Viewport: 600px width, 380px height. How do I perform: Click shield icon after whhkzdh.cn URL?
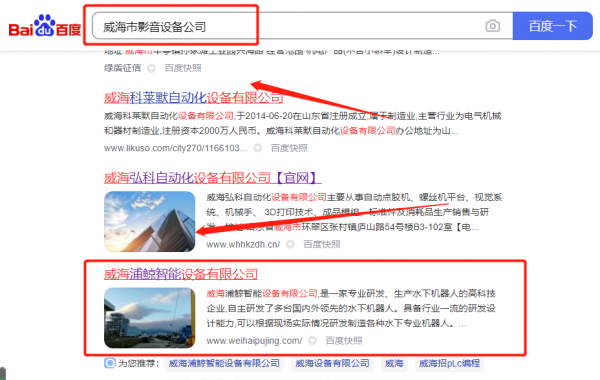tap(290, 244)
